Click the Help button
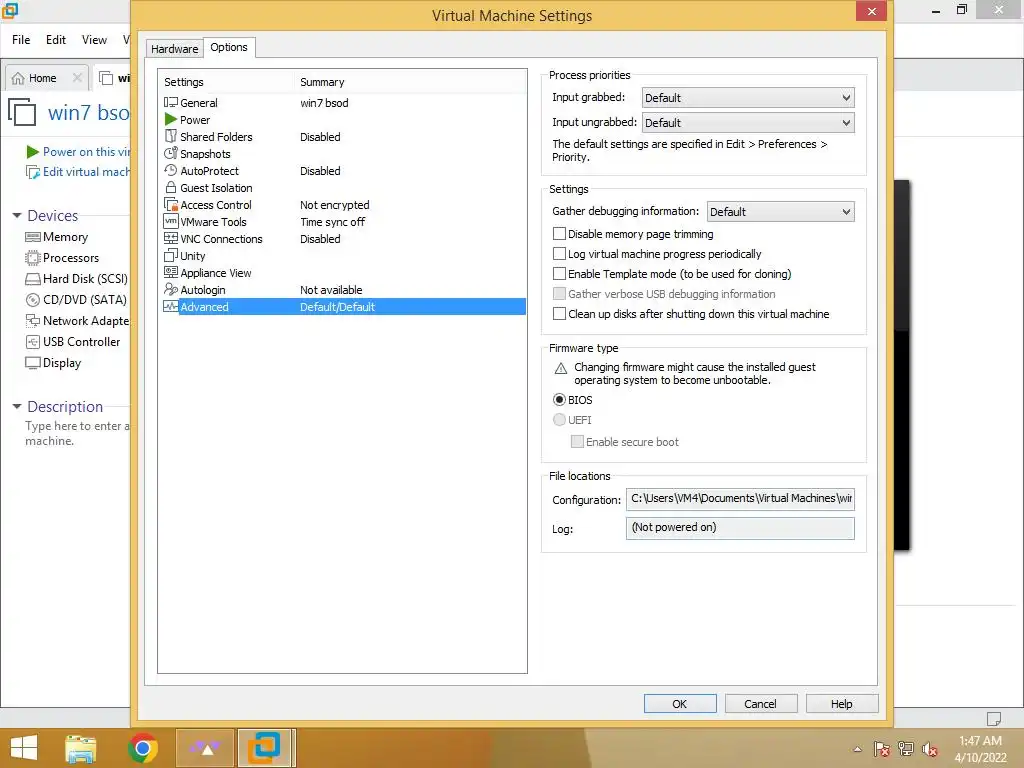The image size is (1024, 768). click(x=842, y=704)
